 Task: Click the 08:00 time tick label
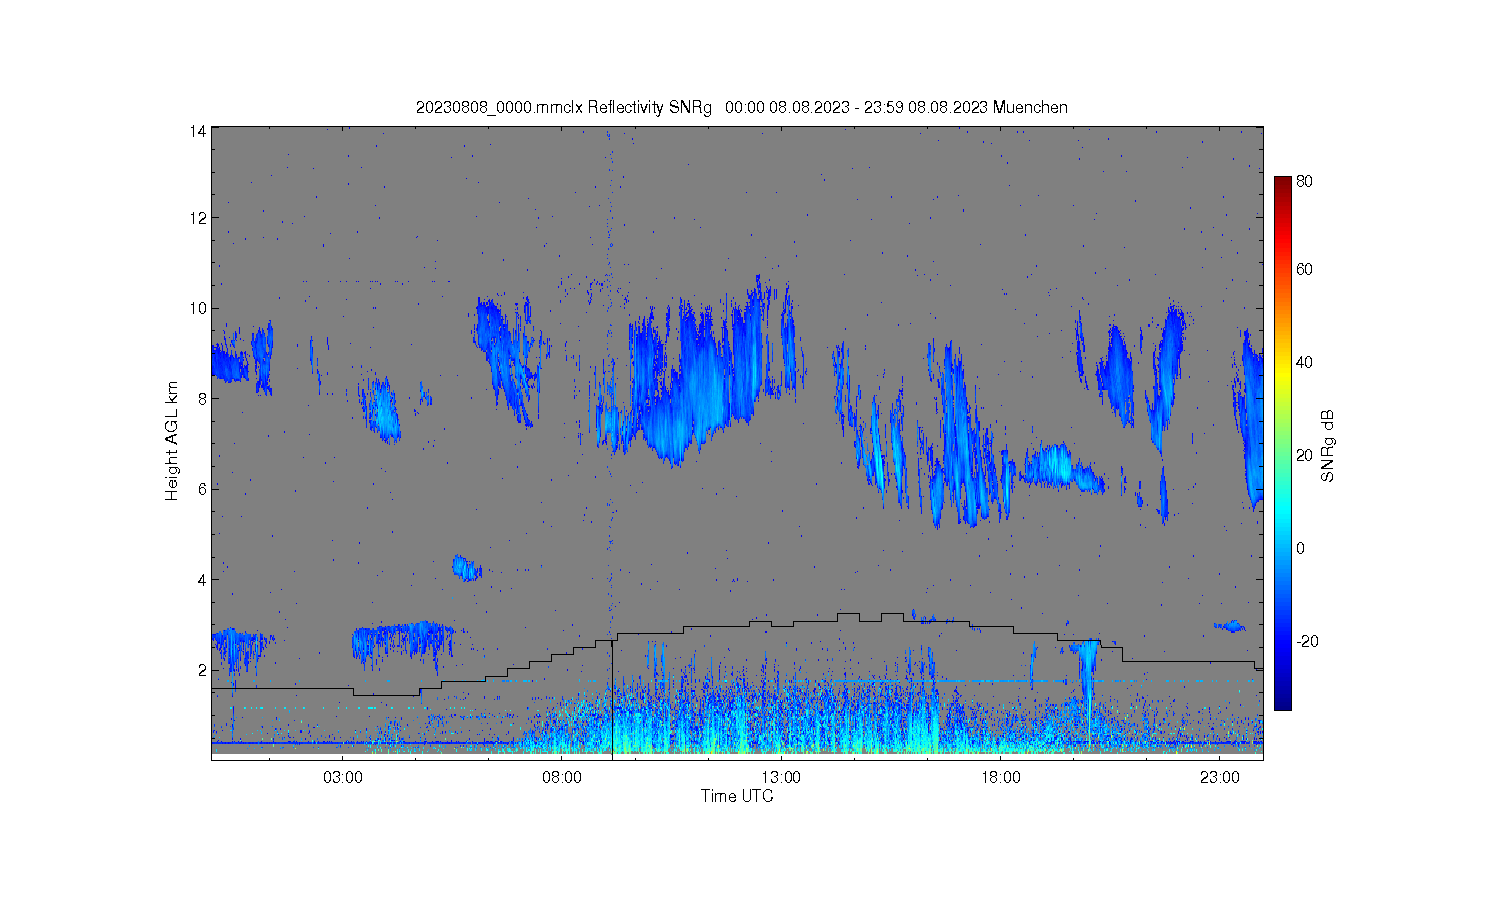(562, 778)
